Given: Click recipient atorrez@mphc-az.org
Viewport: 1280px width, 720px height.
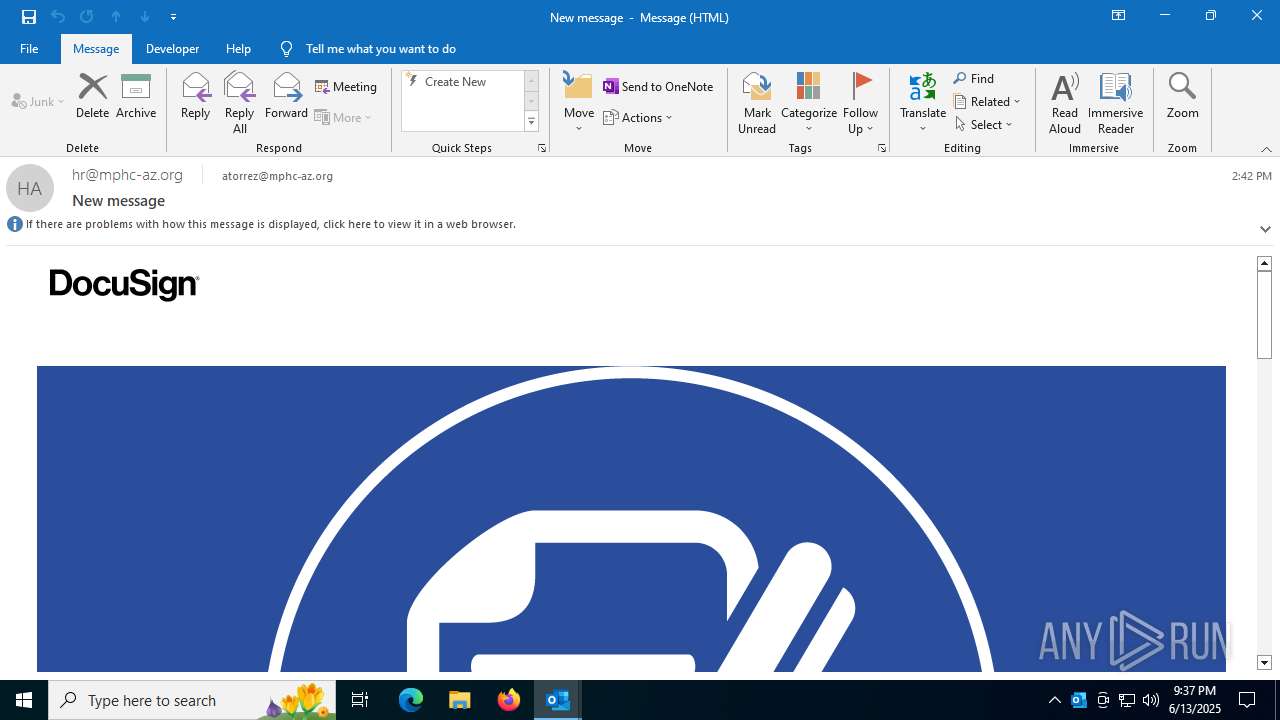Looking at the screenshot, I should (277, 176).
